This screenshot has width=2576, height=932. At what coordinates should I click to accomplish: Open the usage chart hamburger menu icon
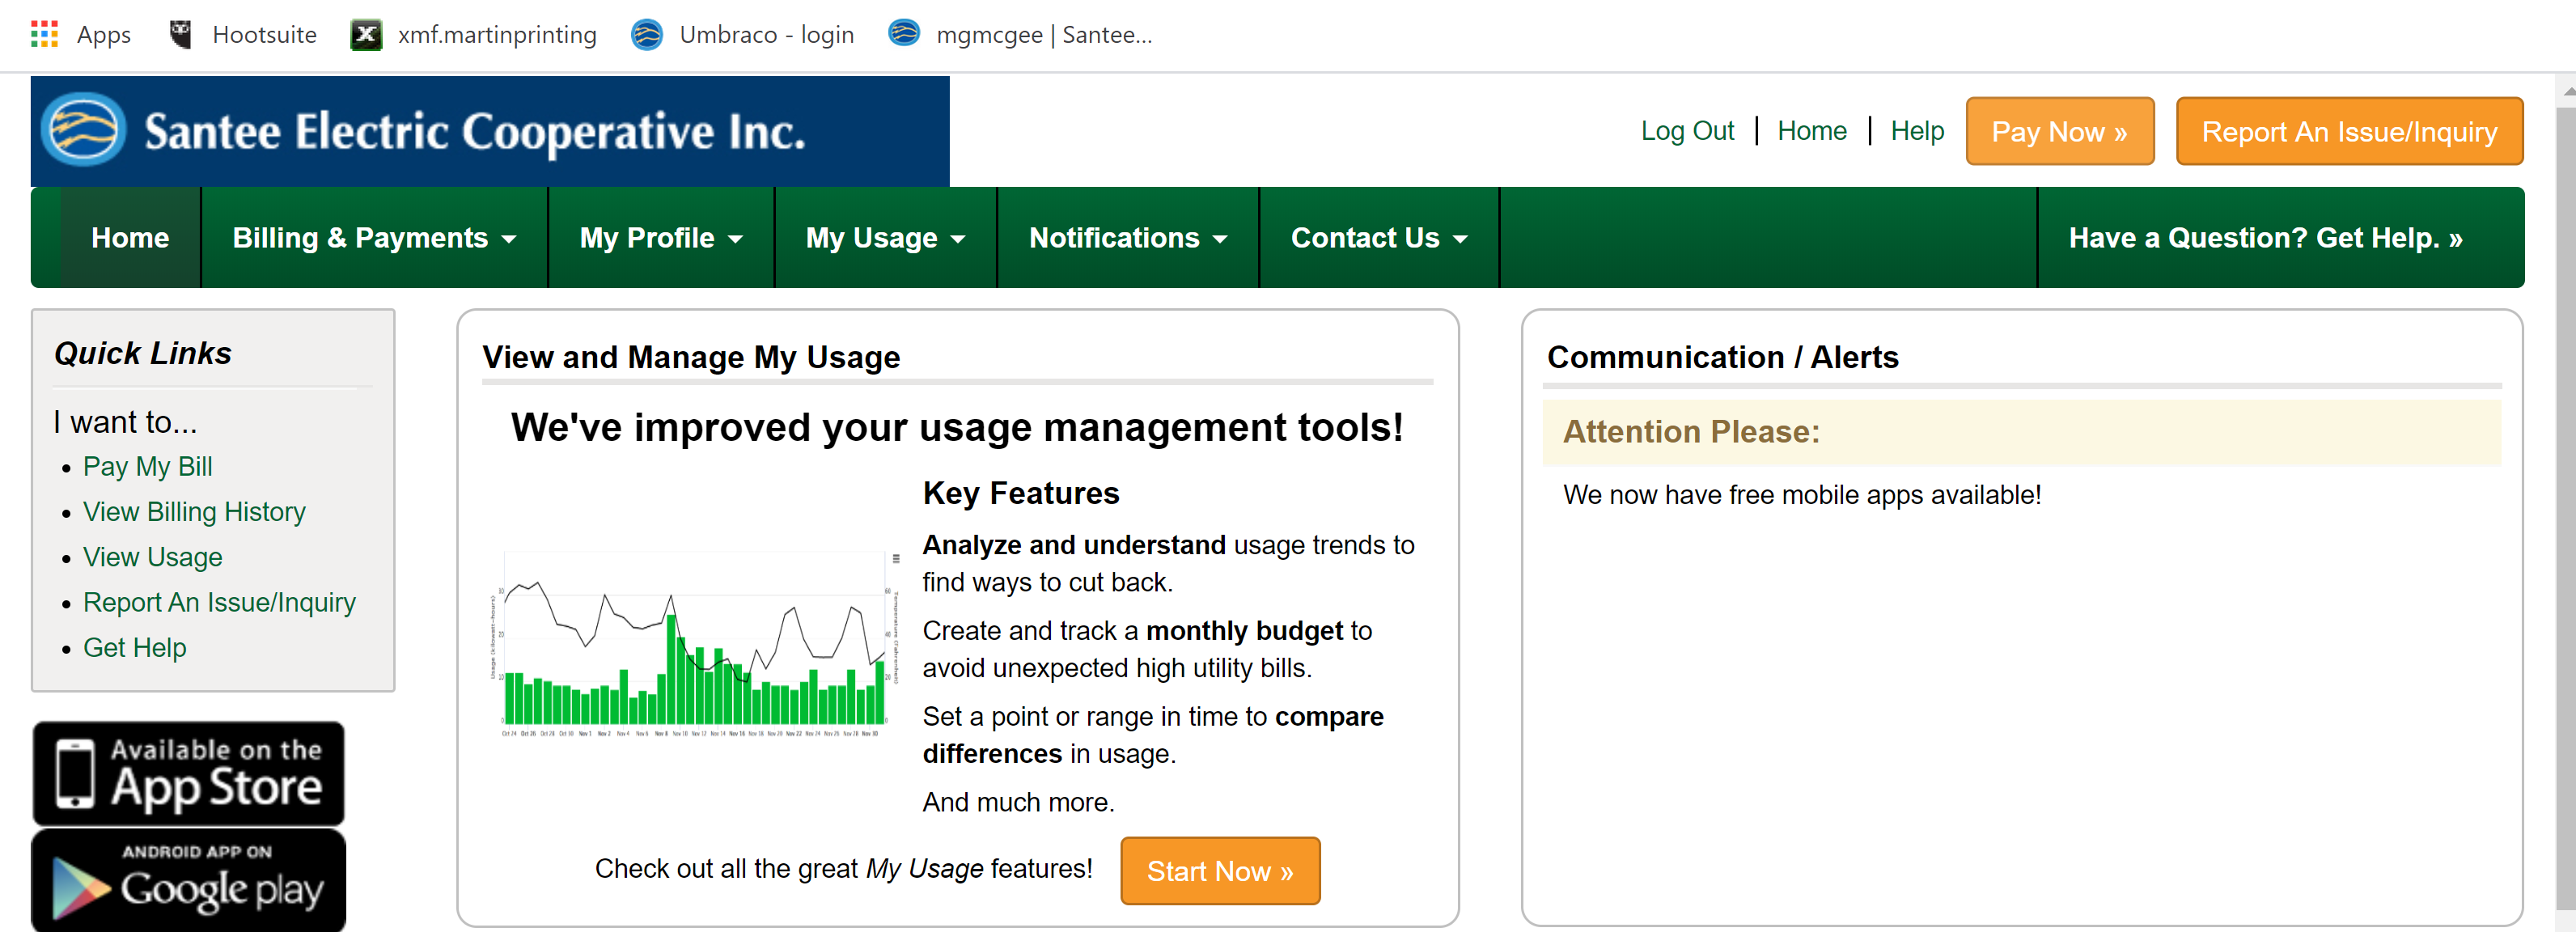[x=896, y=558]
